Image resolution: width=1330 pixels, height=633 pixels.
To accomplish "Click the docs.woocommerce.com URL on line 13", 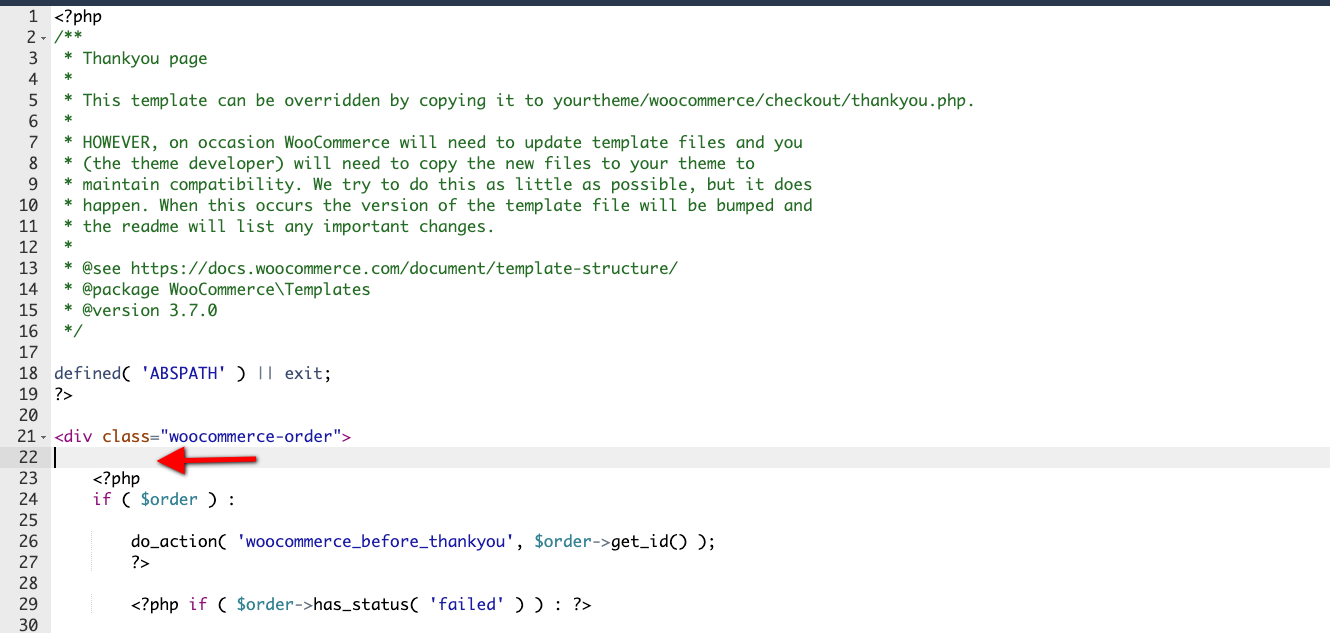I will pyautogui.click(x=404, y=268).
